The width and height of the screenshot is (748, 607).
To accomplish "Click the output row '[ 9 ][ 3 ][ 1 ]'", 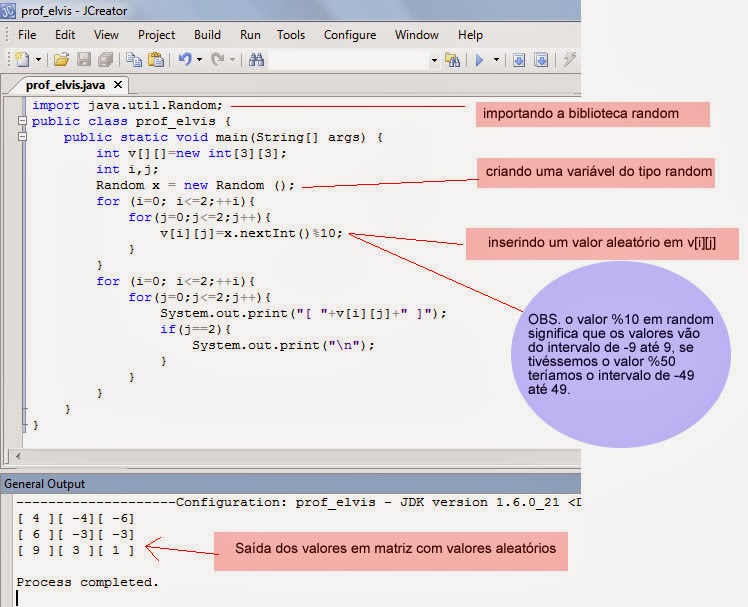I will pos(76,550).
